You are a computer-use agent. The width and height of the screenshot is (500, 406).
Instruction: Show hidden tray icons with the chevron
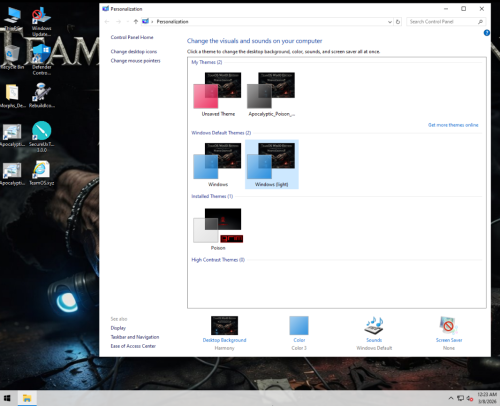(451, 398)
